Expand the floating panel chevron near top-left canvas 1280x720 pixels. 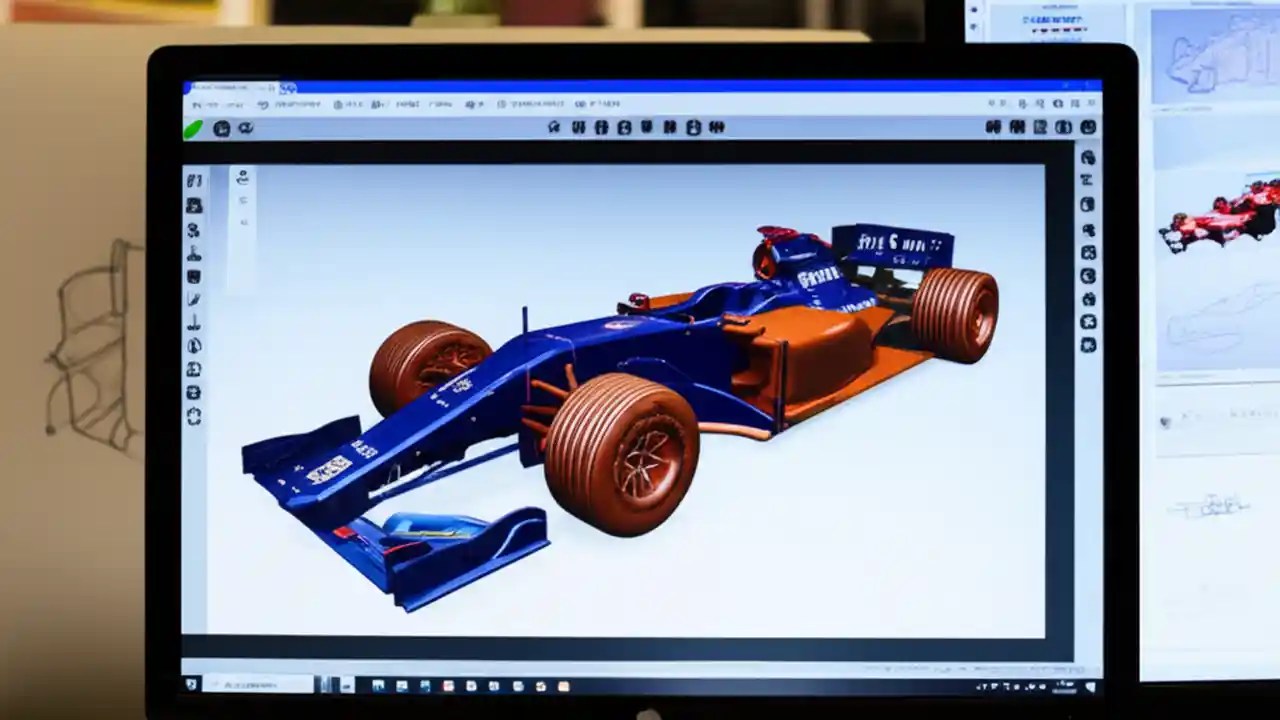pyautogui.click(x=242, y=180)
